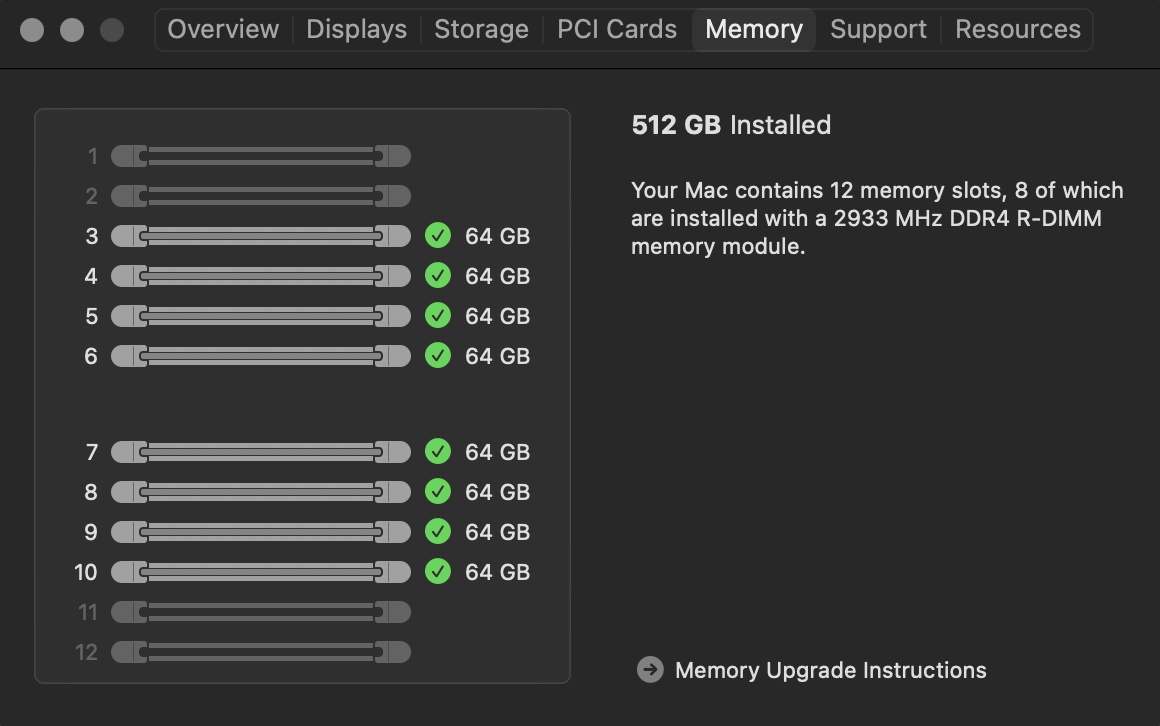Switch to the Overview tab
The image size is (1160, 726).
pos(223,29)
